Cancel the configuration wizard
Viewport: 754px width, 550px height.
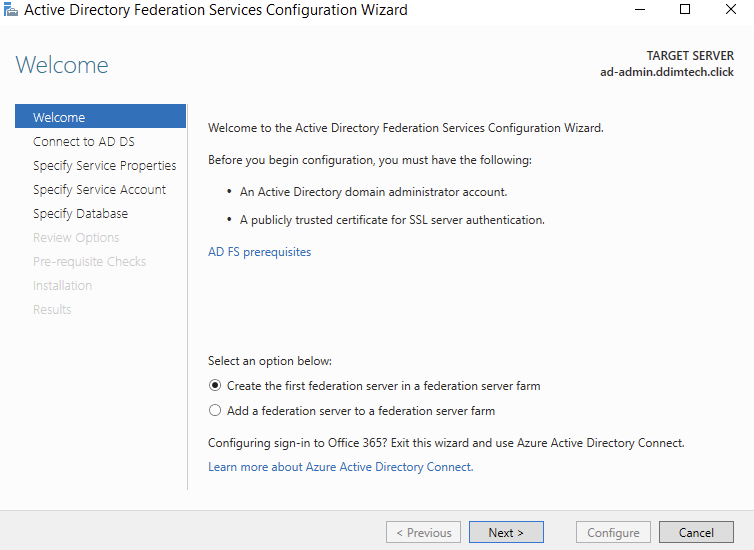click(x=696, y=532)
